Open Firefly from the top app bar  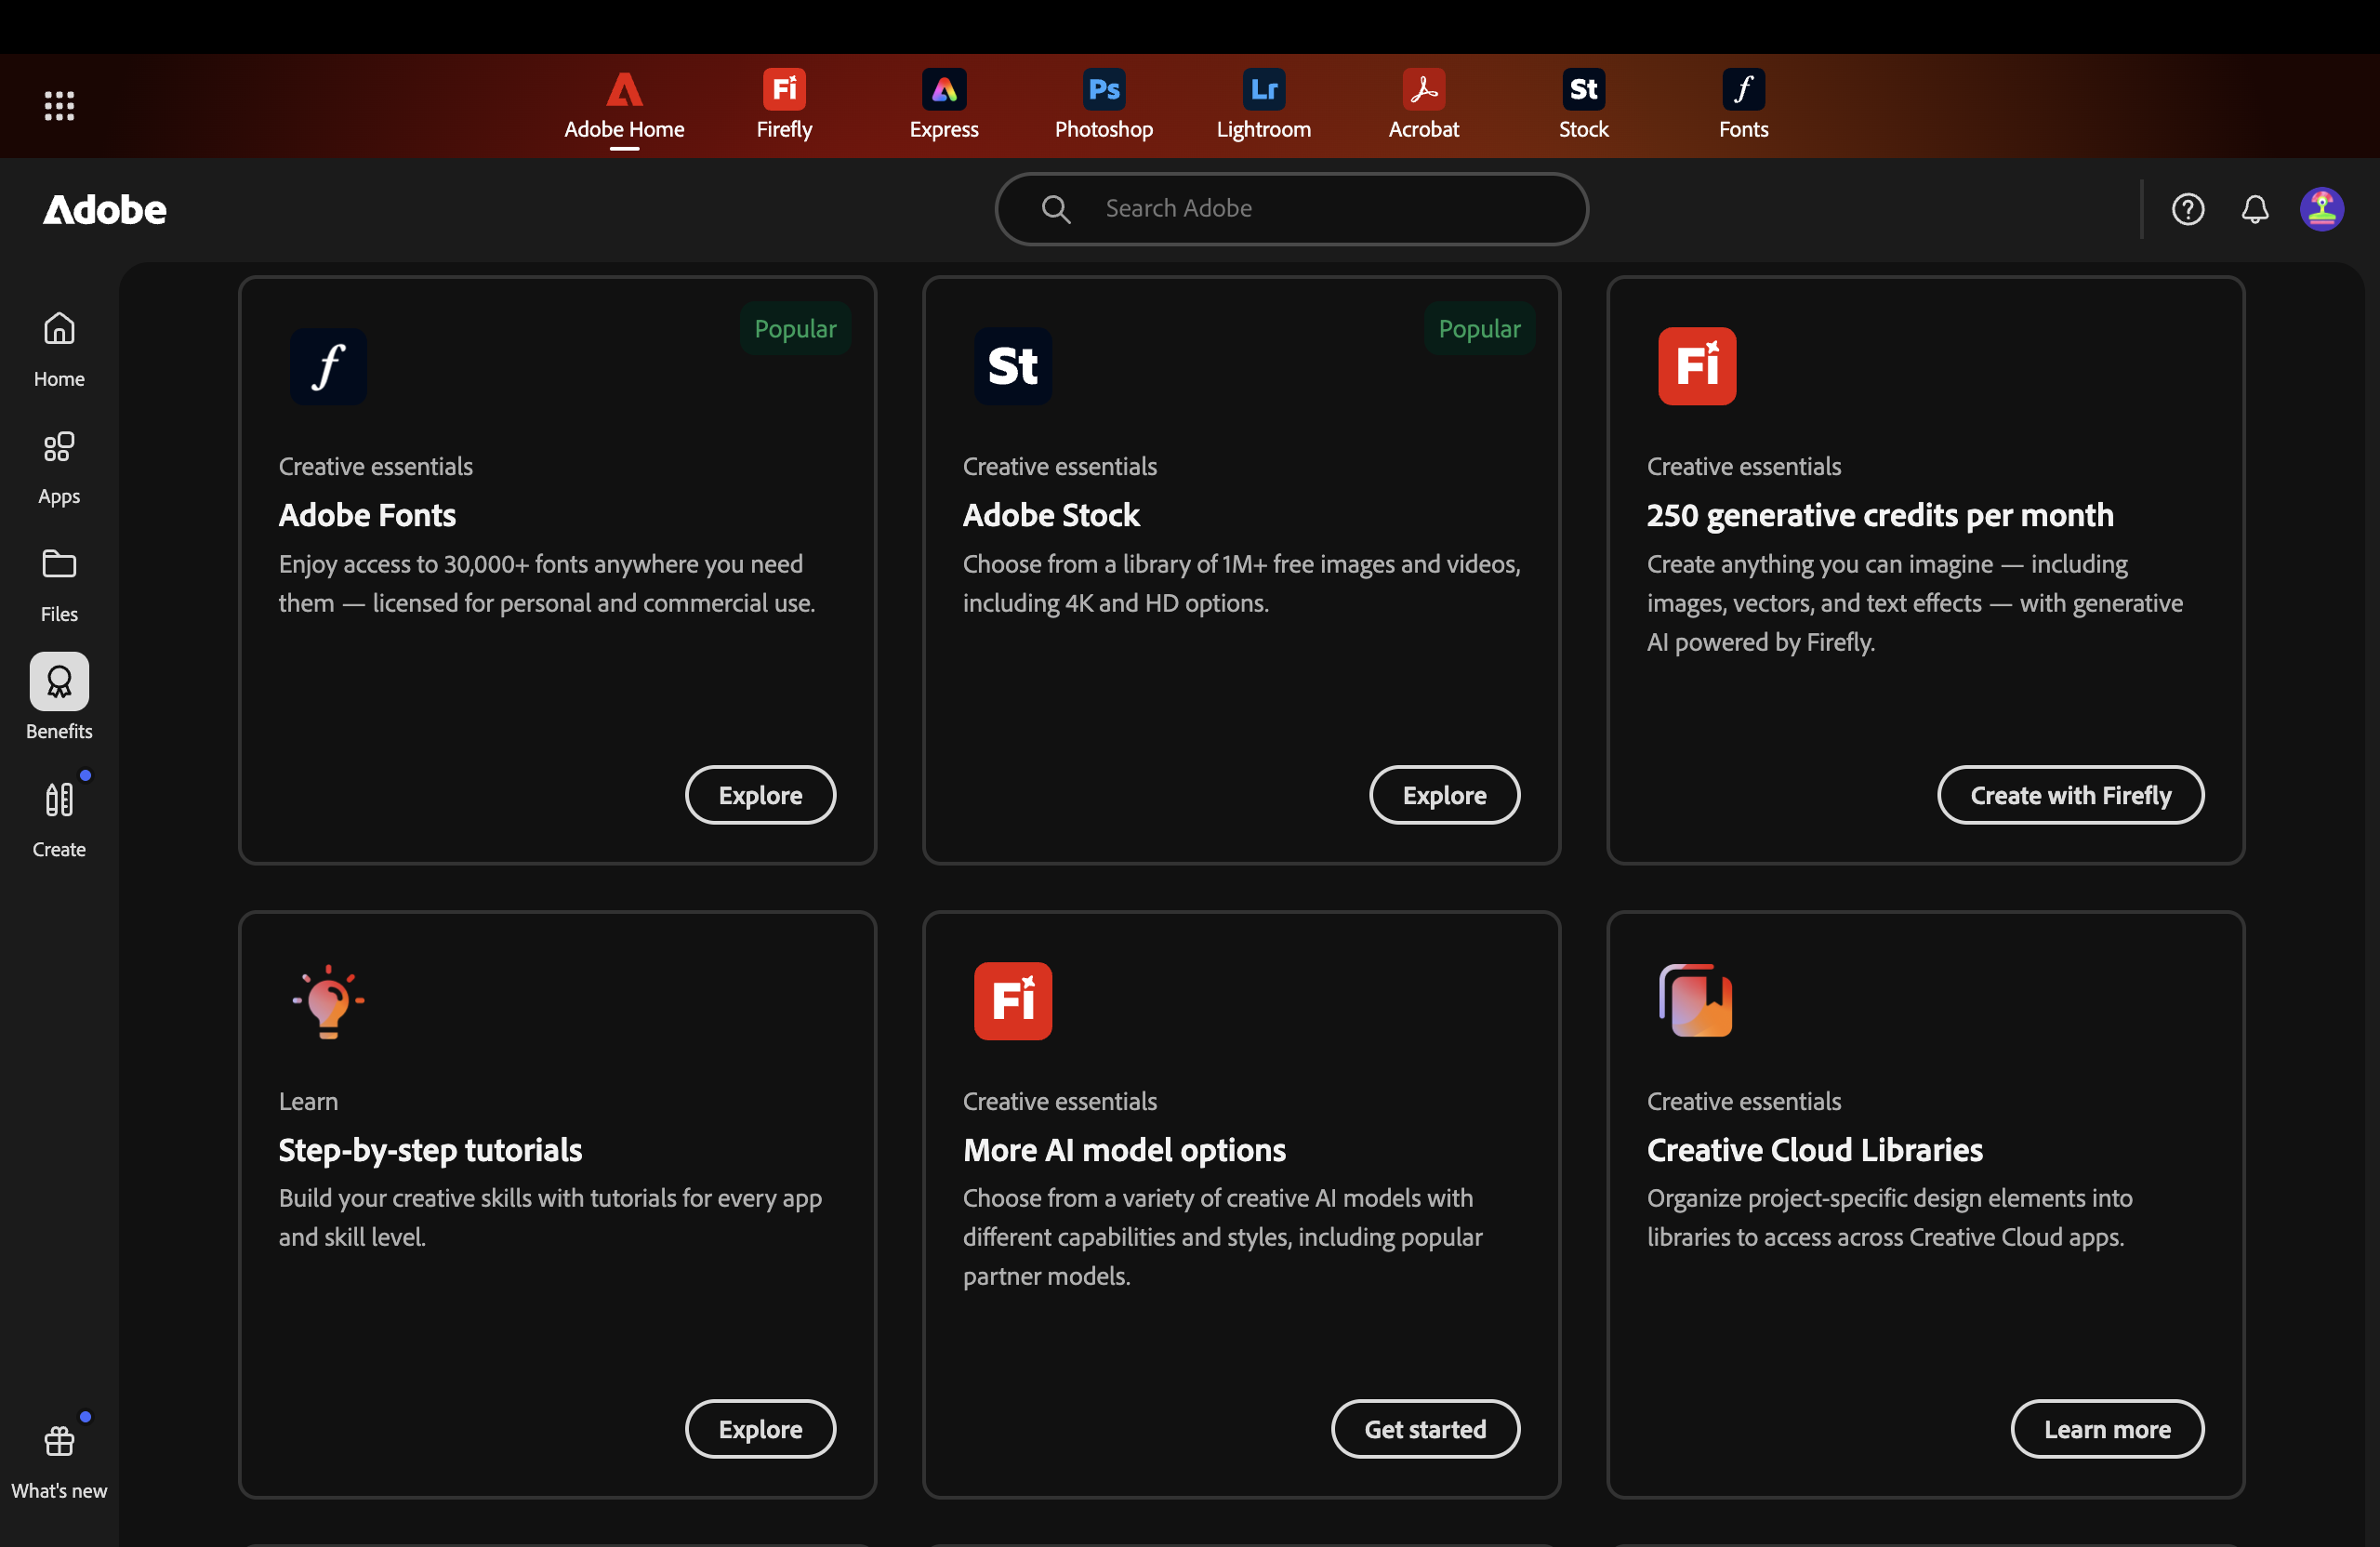(784, 104)
